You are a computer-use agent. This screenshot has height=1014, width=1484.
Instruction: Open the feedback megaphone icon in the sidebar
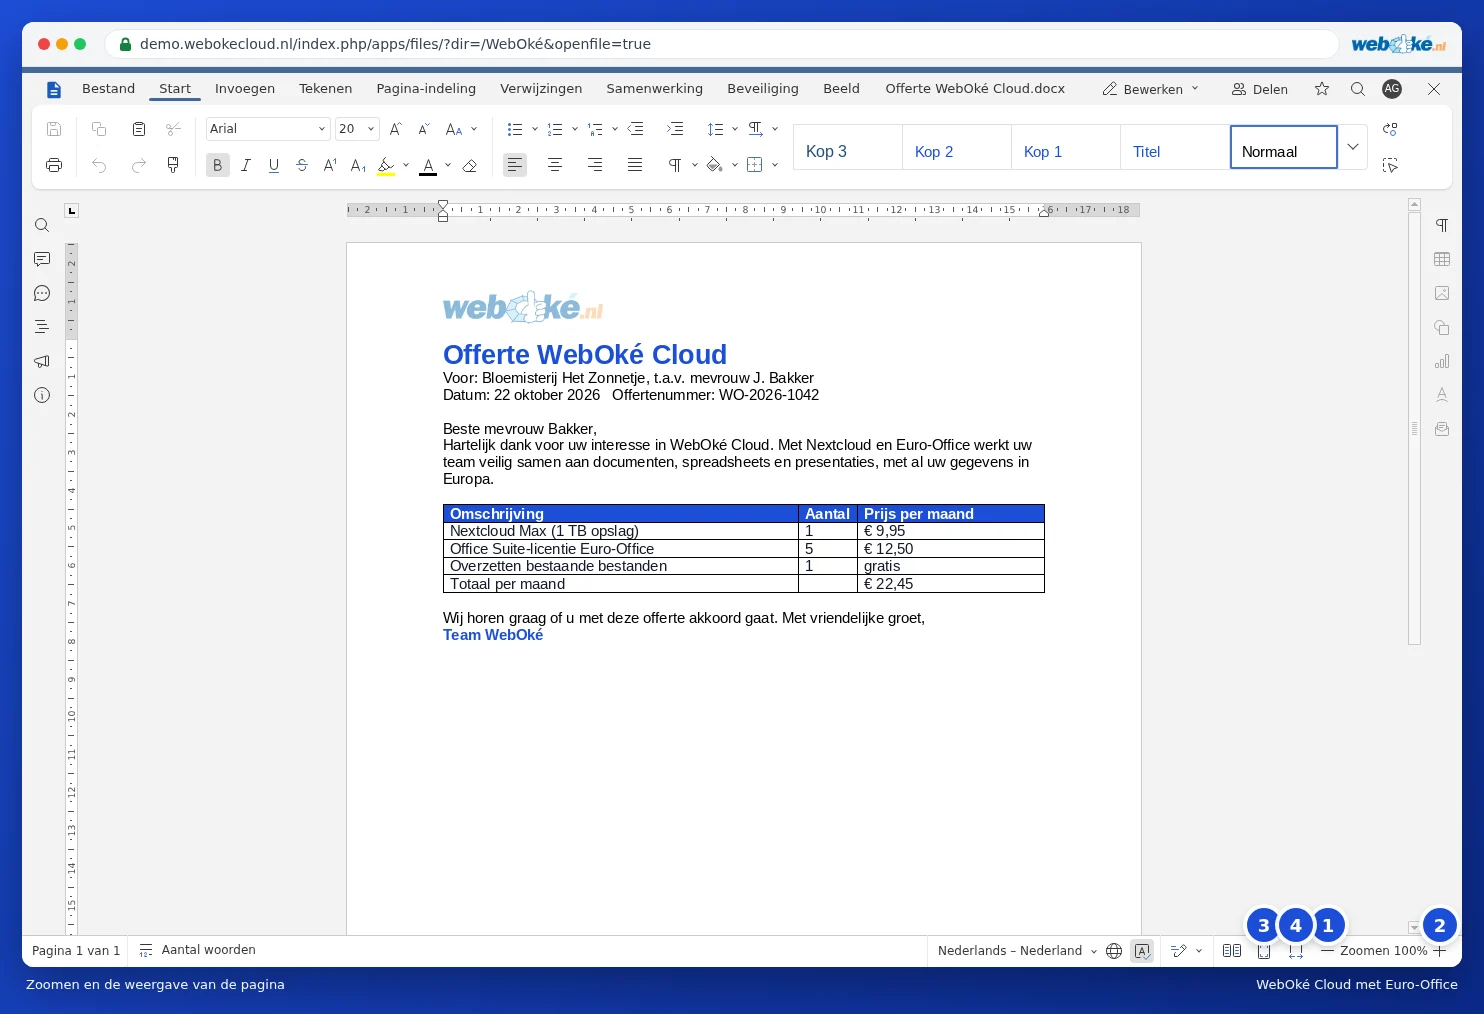click(42, 361)
